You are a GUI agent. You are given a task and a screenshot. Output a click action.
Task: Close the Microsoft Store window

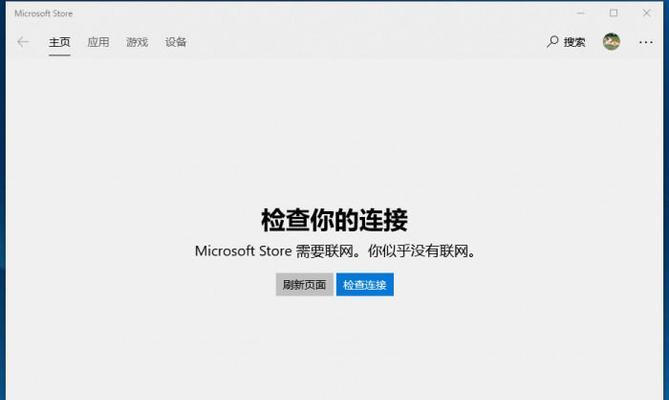pyautogui.click(x=646, y=13)
